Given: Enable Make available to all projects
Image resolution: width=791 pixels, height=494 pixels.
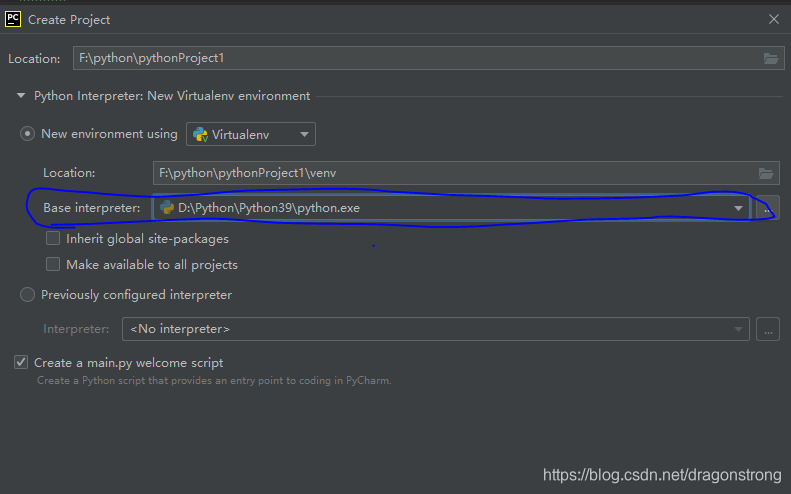Looking at the screenshot, I should pyautogui.click(x=53, y=264).
